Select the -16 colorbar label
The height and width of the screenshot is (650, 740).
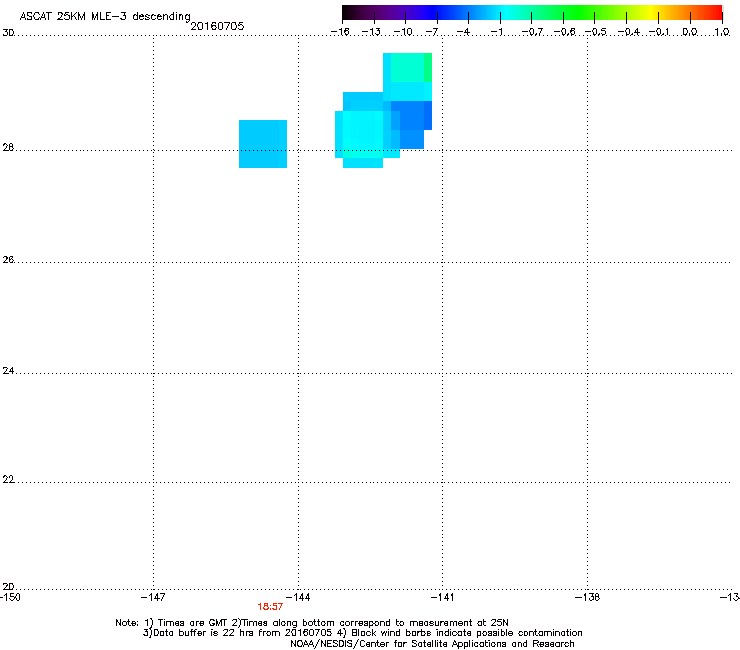(x=340, y=32)
